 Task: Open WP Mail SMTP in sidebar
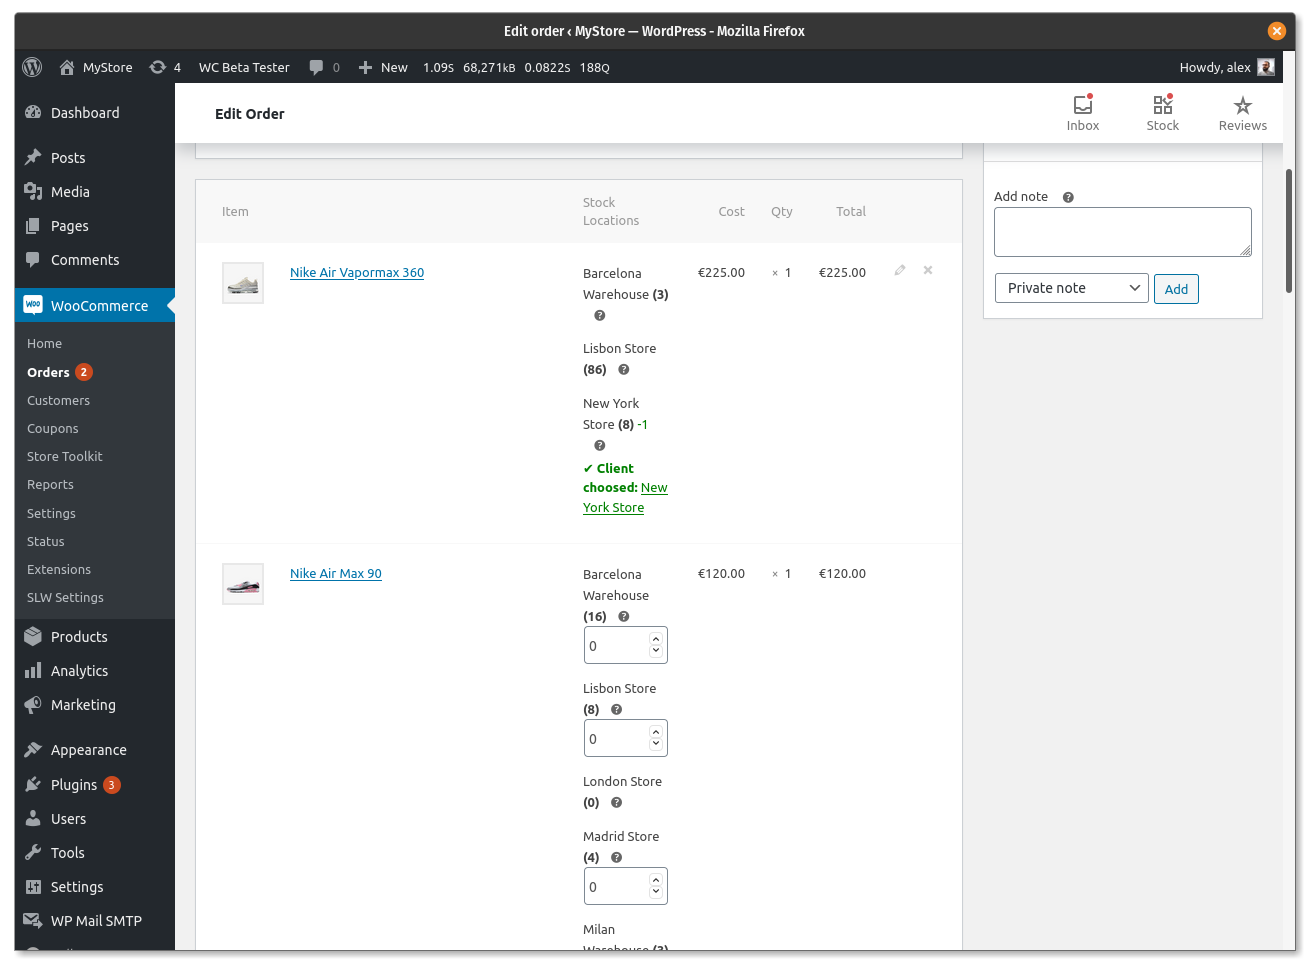95,921
